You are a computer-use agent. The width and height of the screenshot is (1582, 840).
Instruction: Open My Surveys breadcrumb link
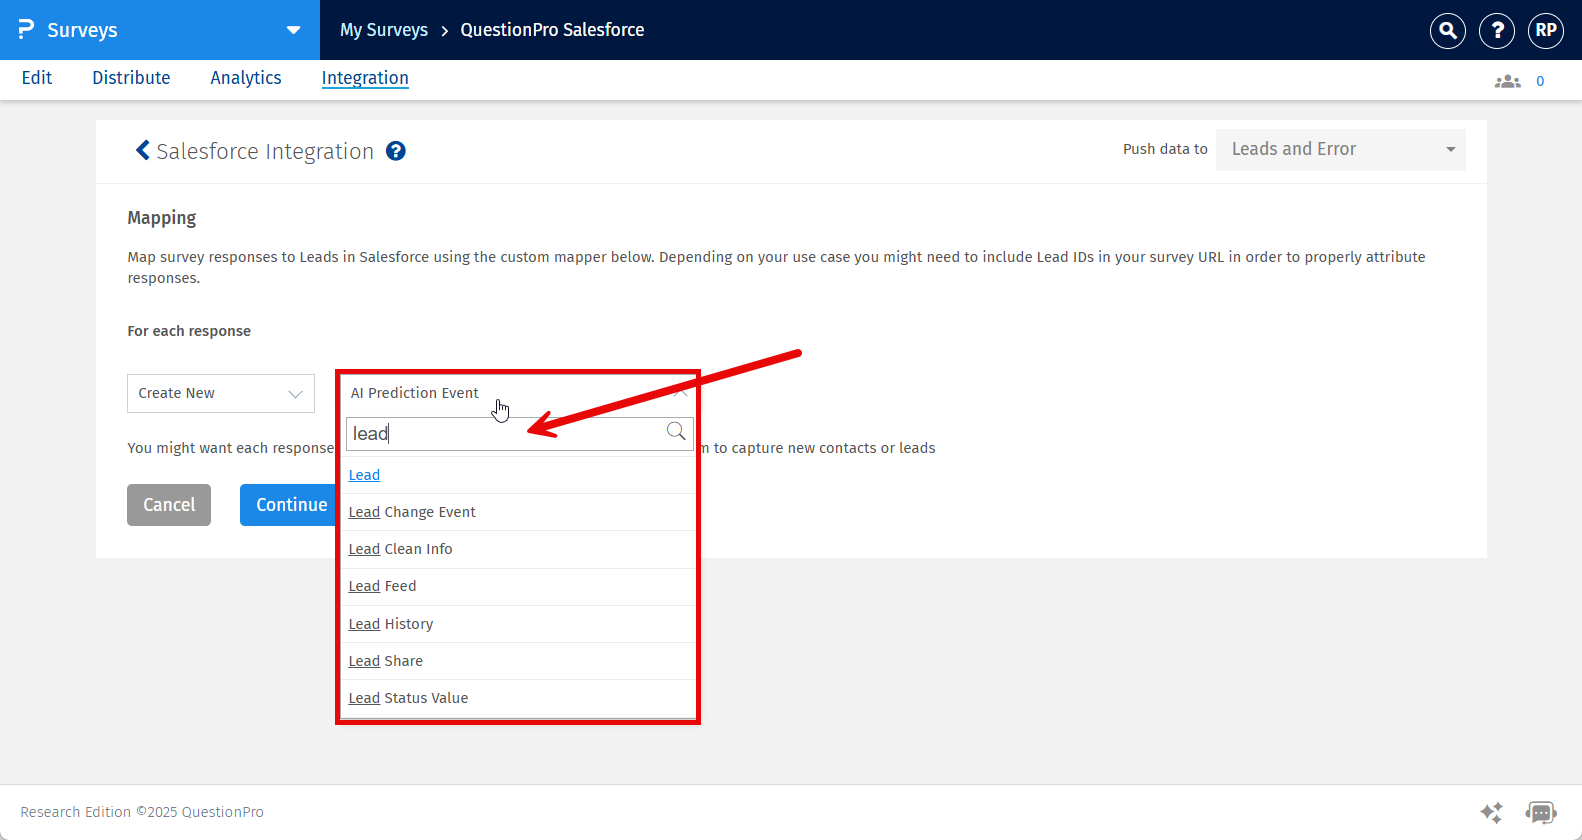(x=384, y=30)
